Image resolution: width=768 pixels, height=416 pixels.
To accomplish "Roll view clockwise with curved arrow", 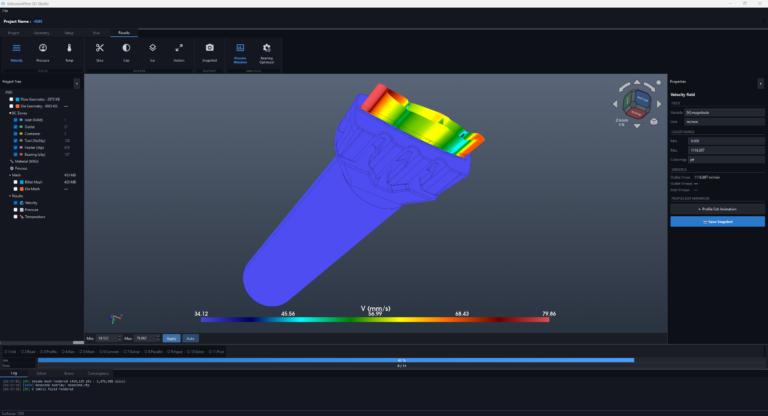I will click(649, 87).
